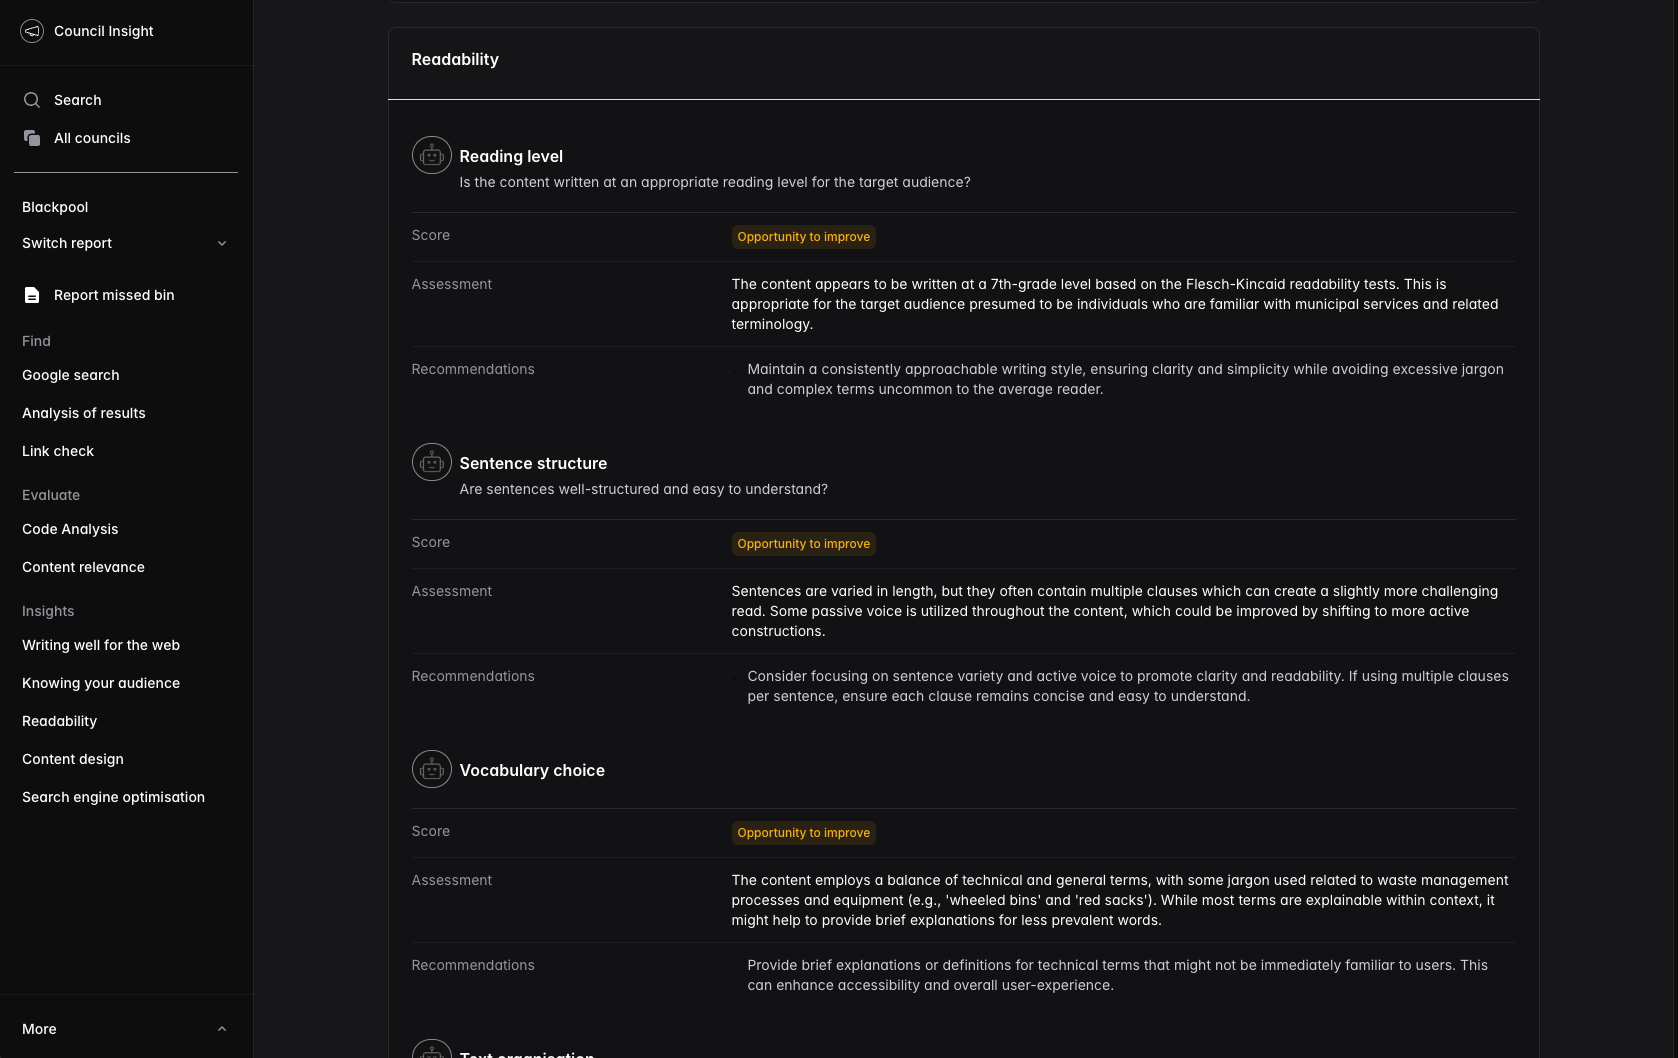Collapse the More menu chevron
The width and height of the screenshot is (1678, 1058).
pos(222,1029)
